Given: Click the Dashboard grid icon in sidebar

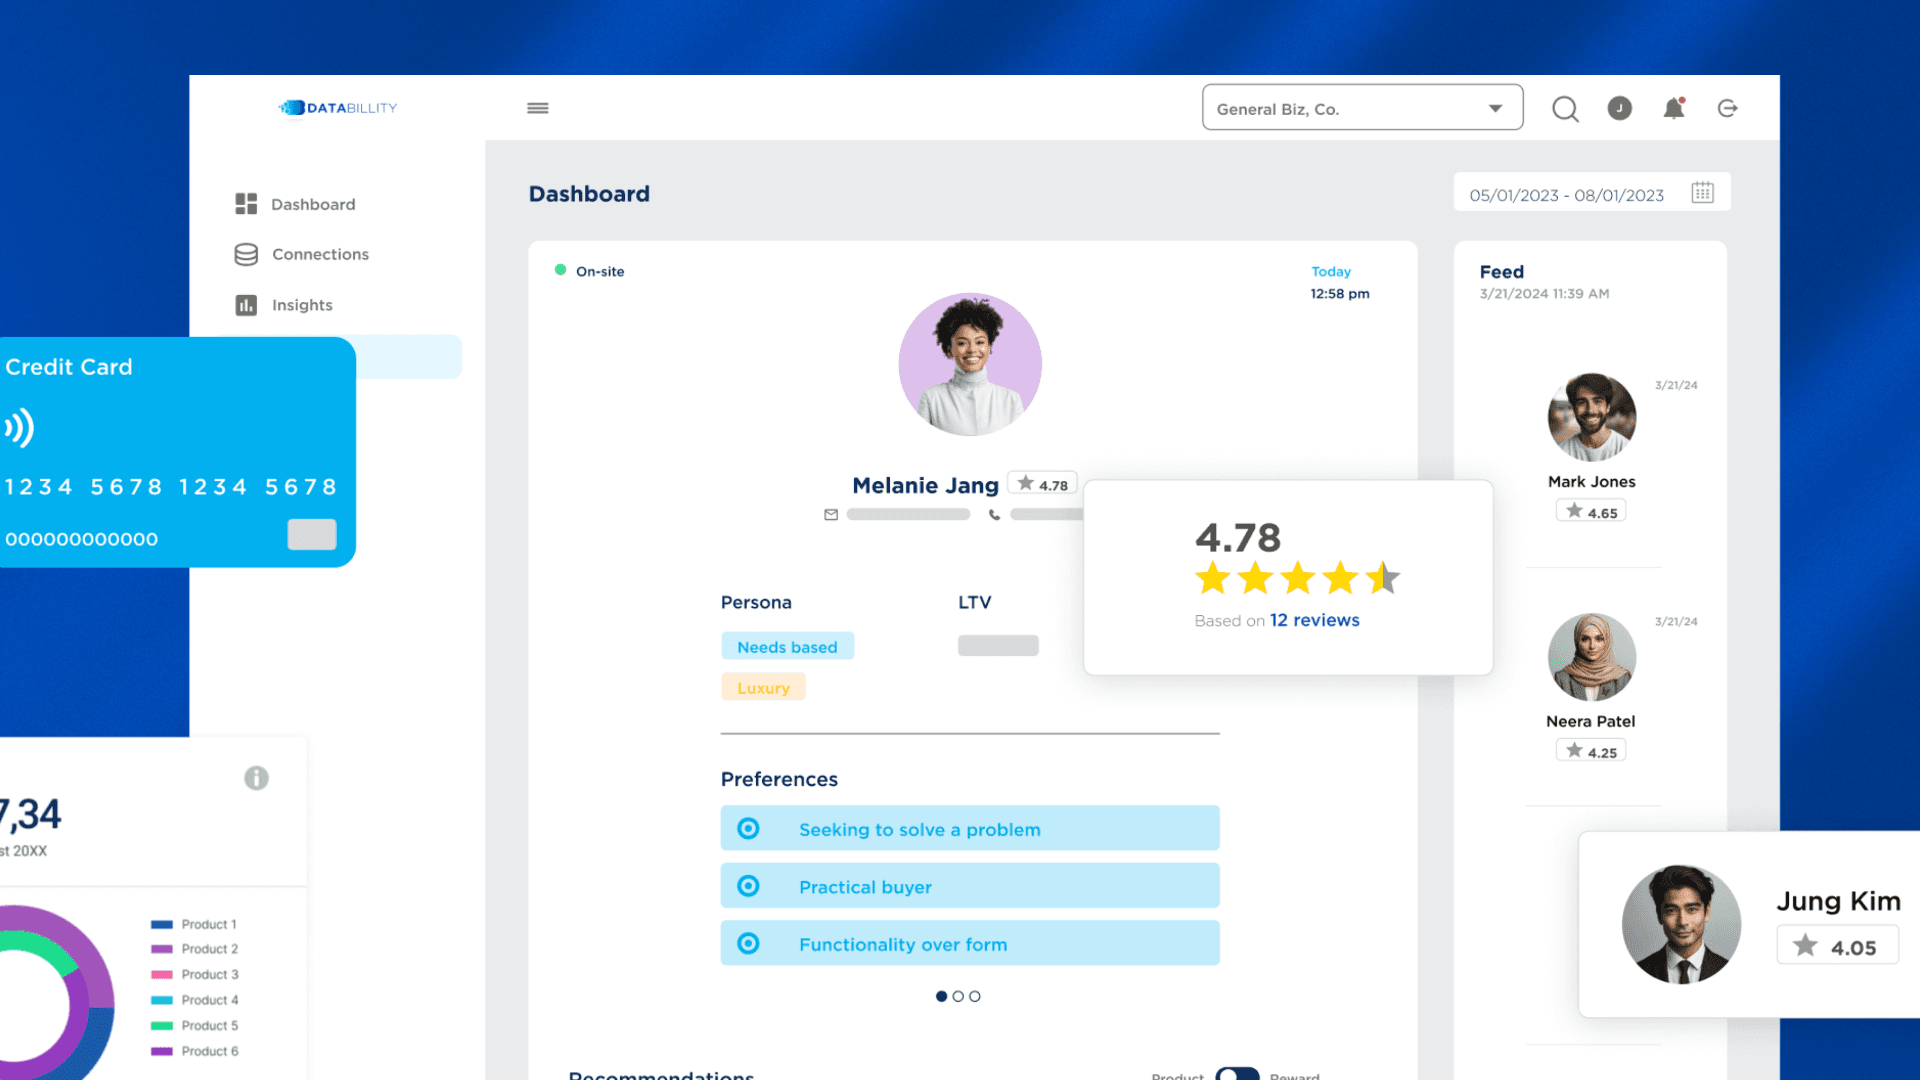Looking at the screenshot, I should coord(246,204).
